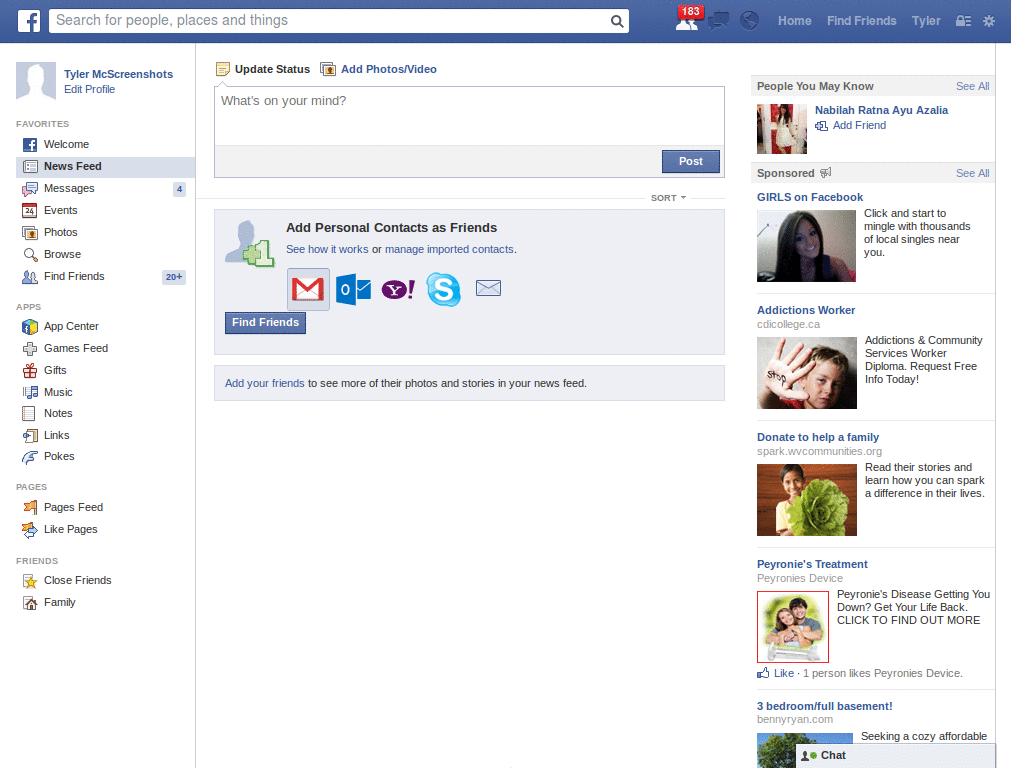Image resolution: width=1024 pixels, height=768 pixels.
Task: Click the Facebook logo icon
Action: pyautogui.click(x=28, y=21)
